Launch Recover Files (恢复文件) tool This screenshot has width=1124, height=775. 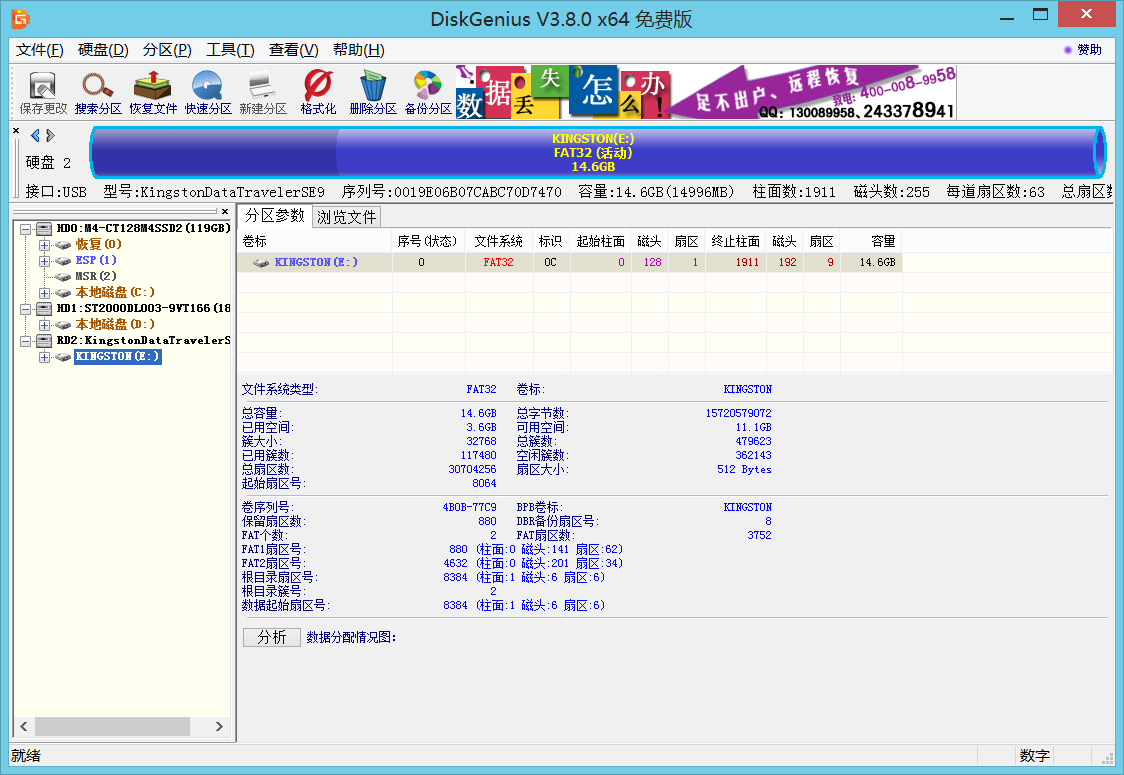153,93
